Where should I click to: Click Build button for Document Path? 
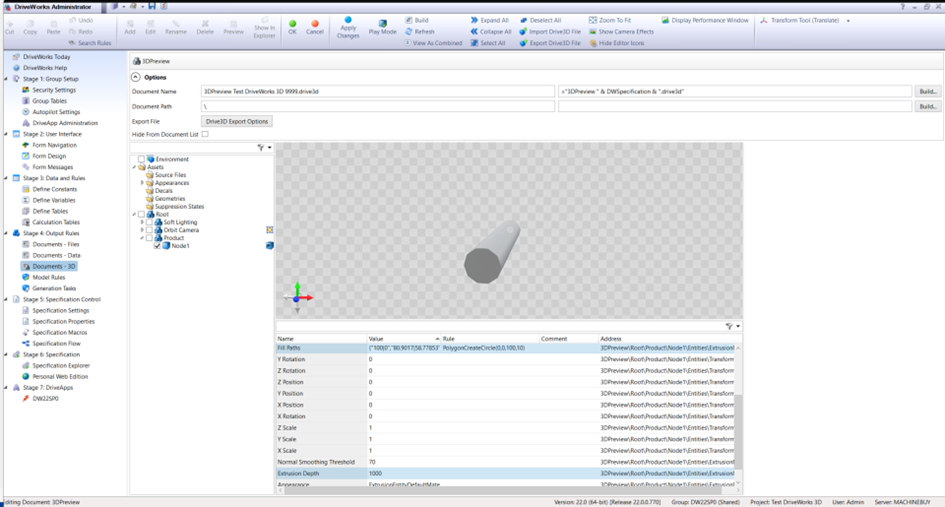[928, 106]
